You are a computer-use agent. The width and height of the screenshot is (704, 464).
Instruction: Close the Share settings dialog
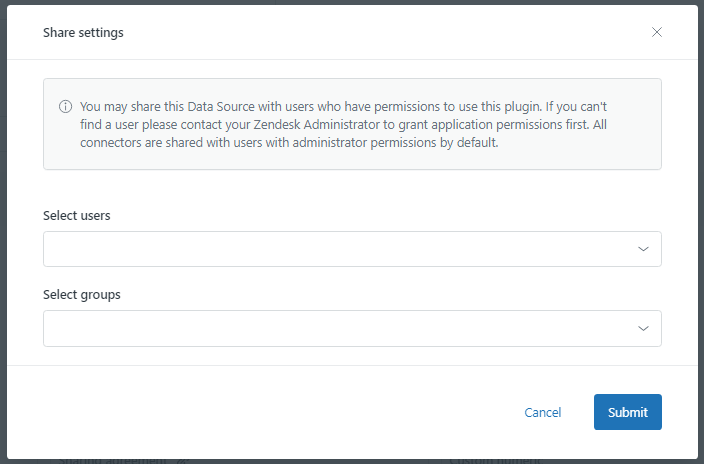coord(657,32)
